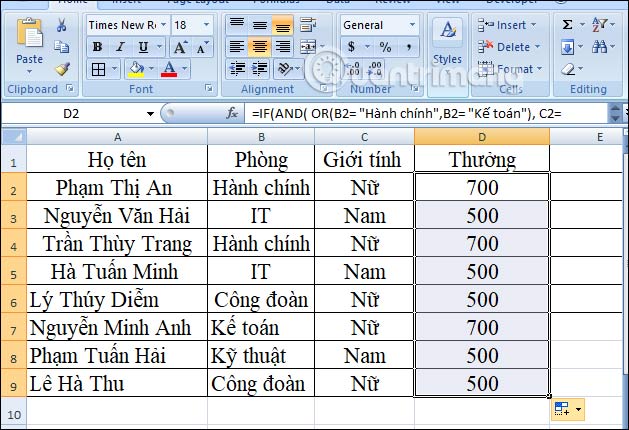Toggle Bold formatting
Viewport: 629px width, 430px height.
click(97, 47)
